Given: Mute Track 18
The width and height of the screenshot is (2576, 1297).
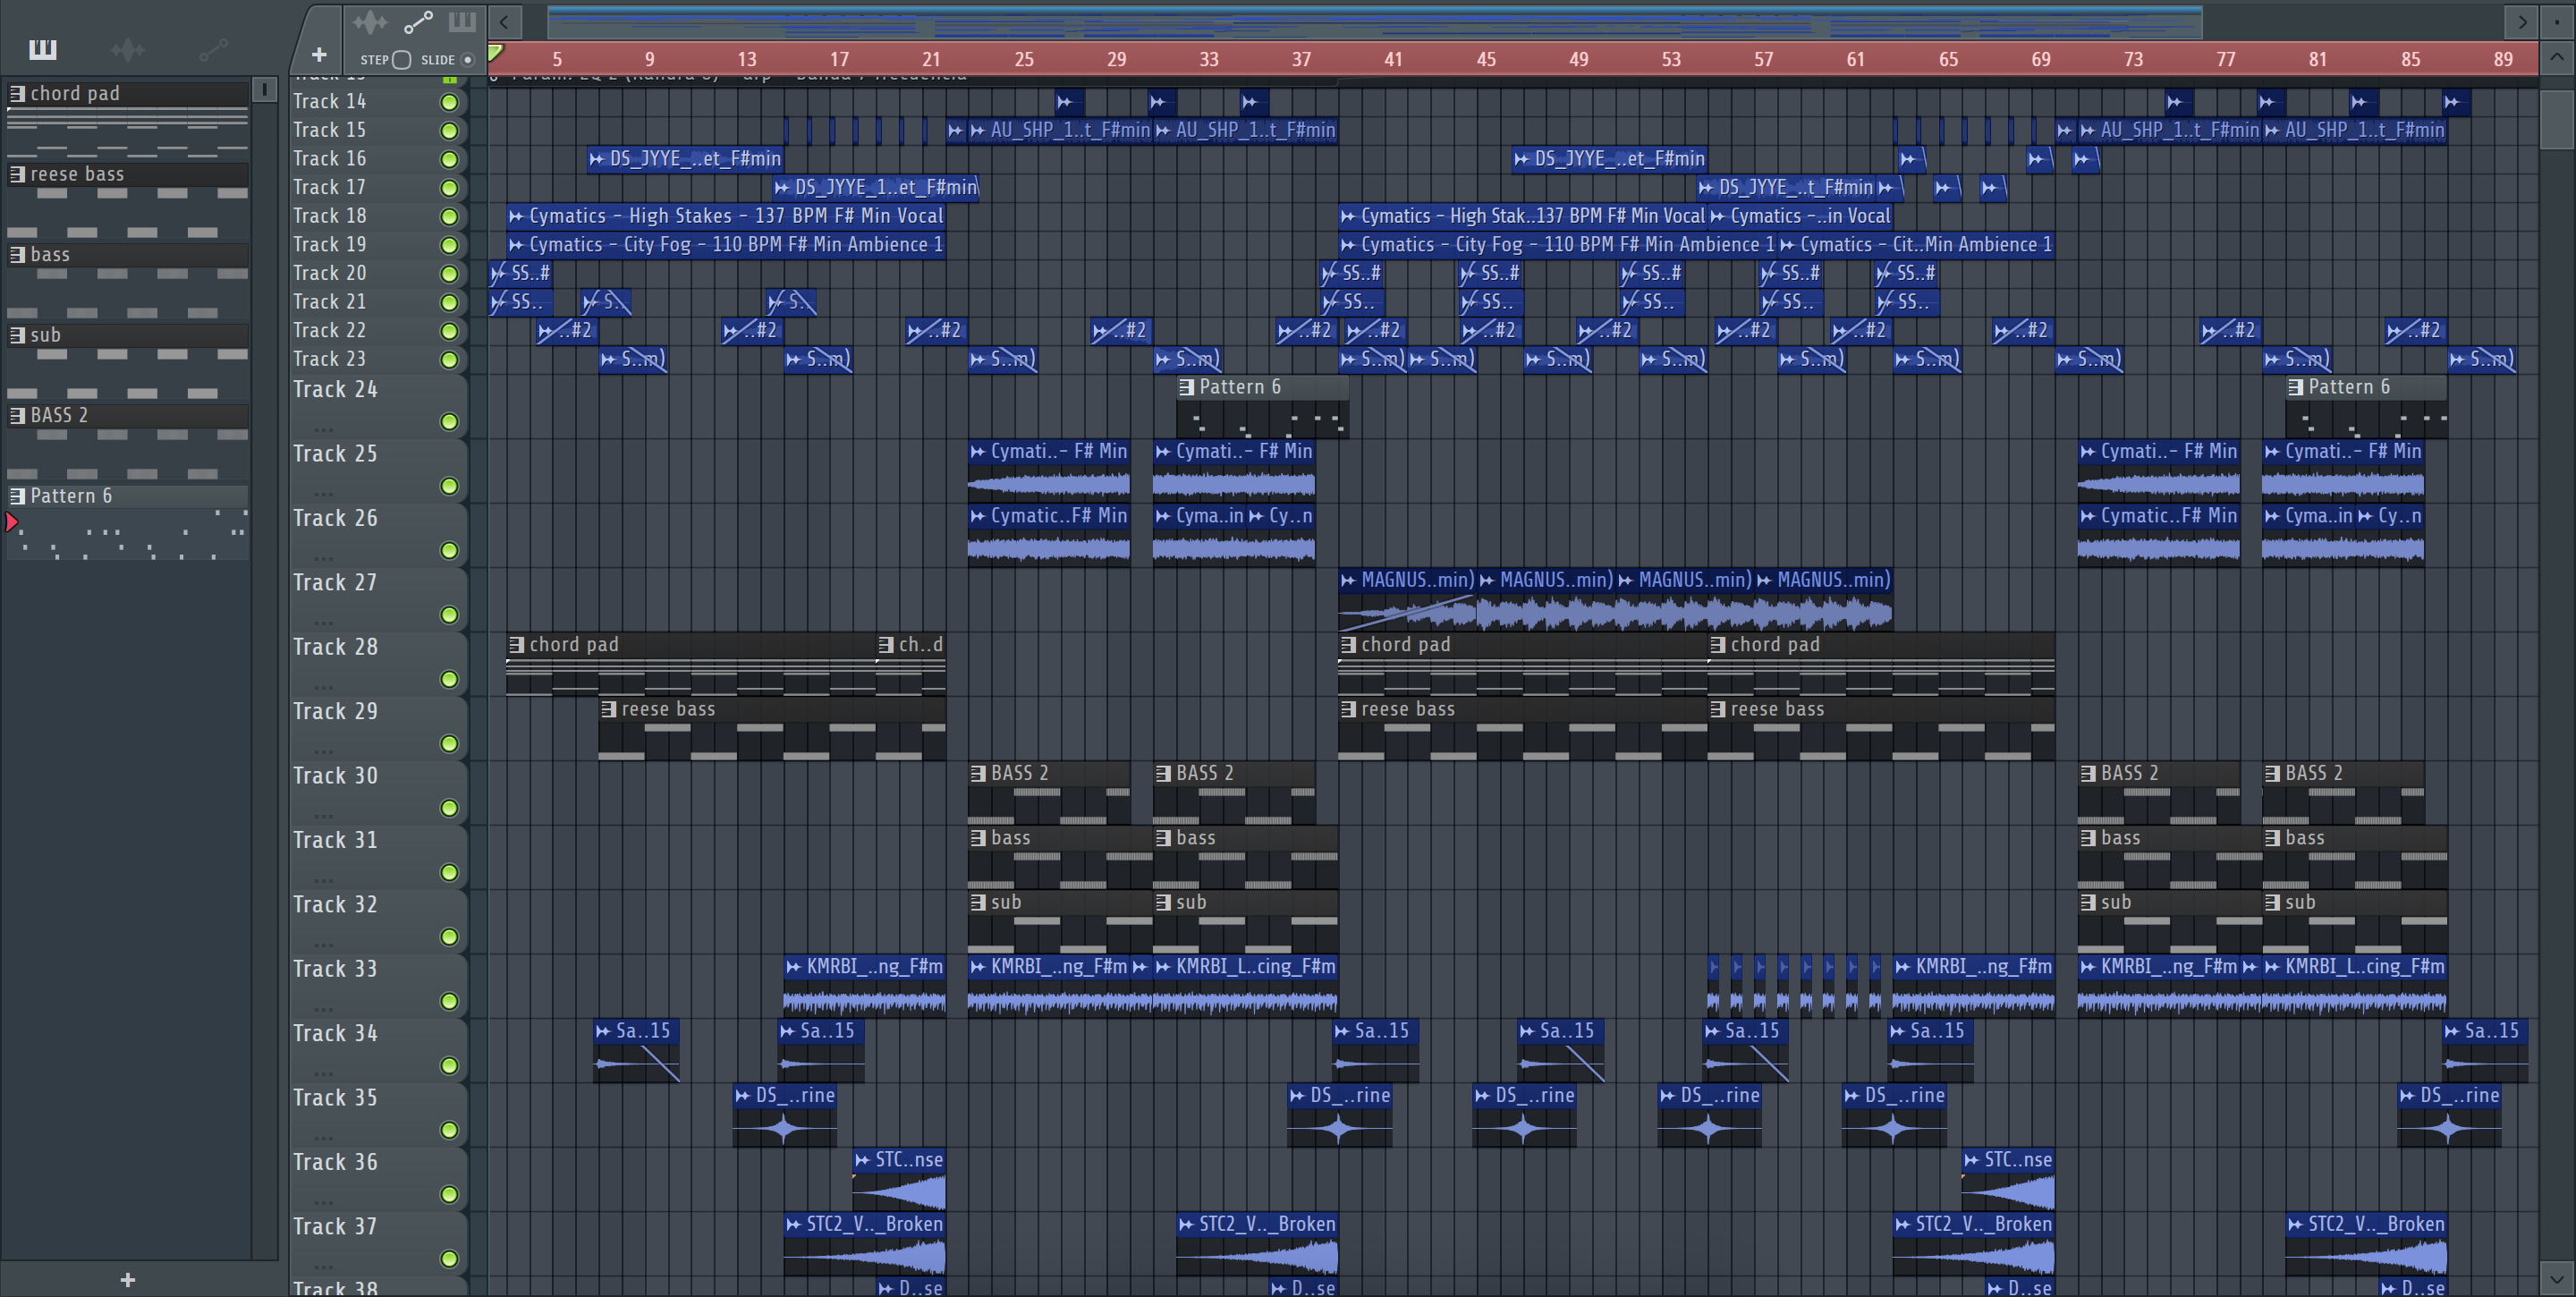Looking at the screenshot, I should pos(450,216).
